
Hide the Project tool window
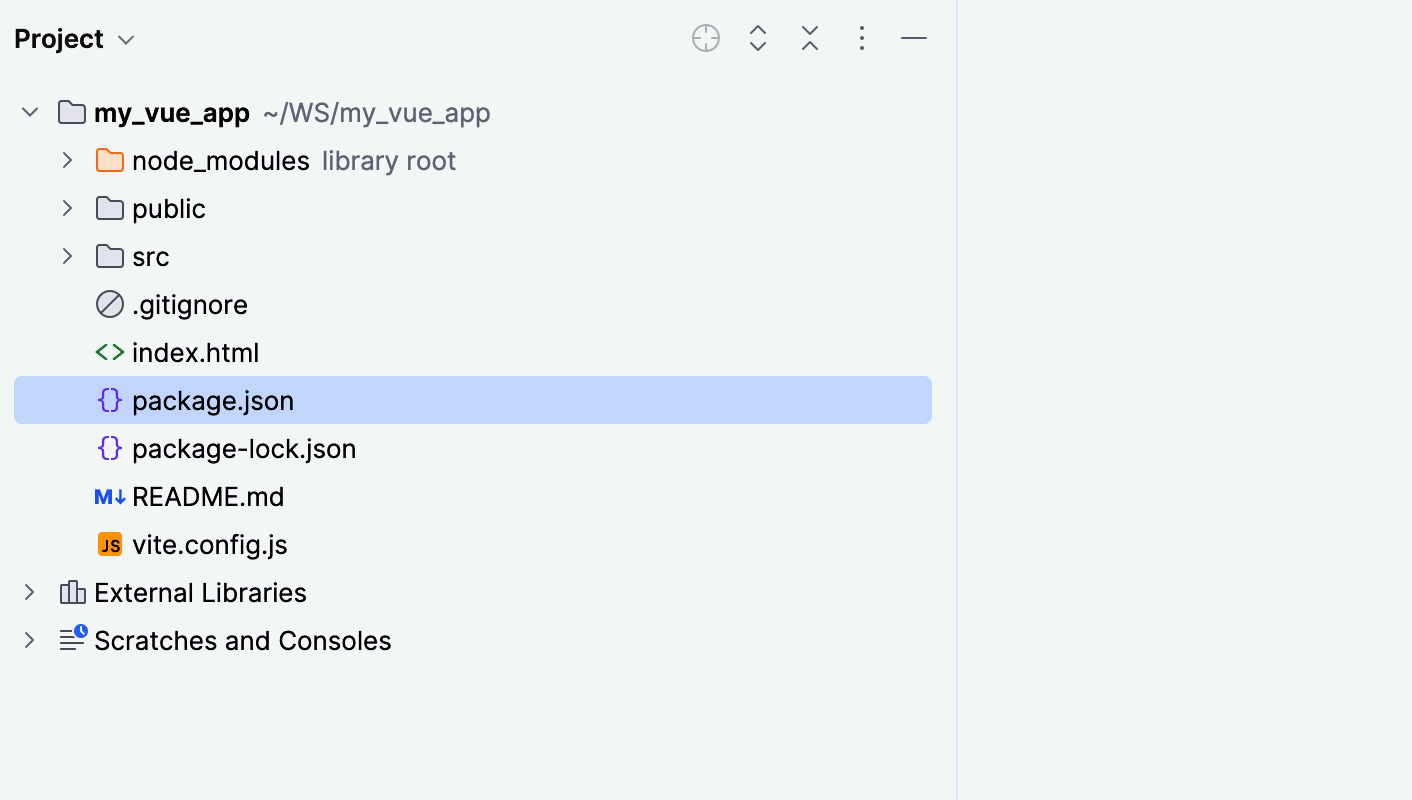(913, 38)
